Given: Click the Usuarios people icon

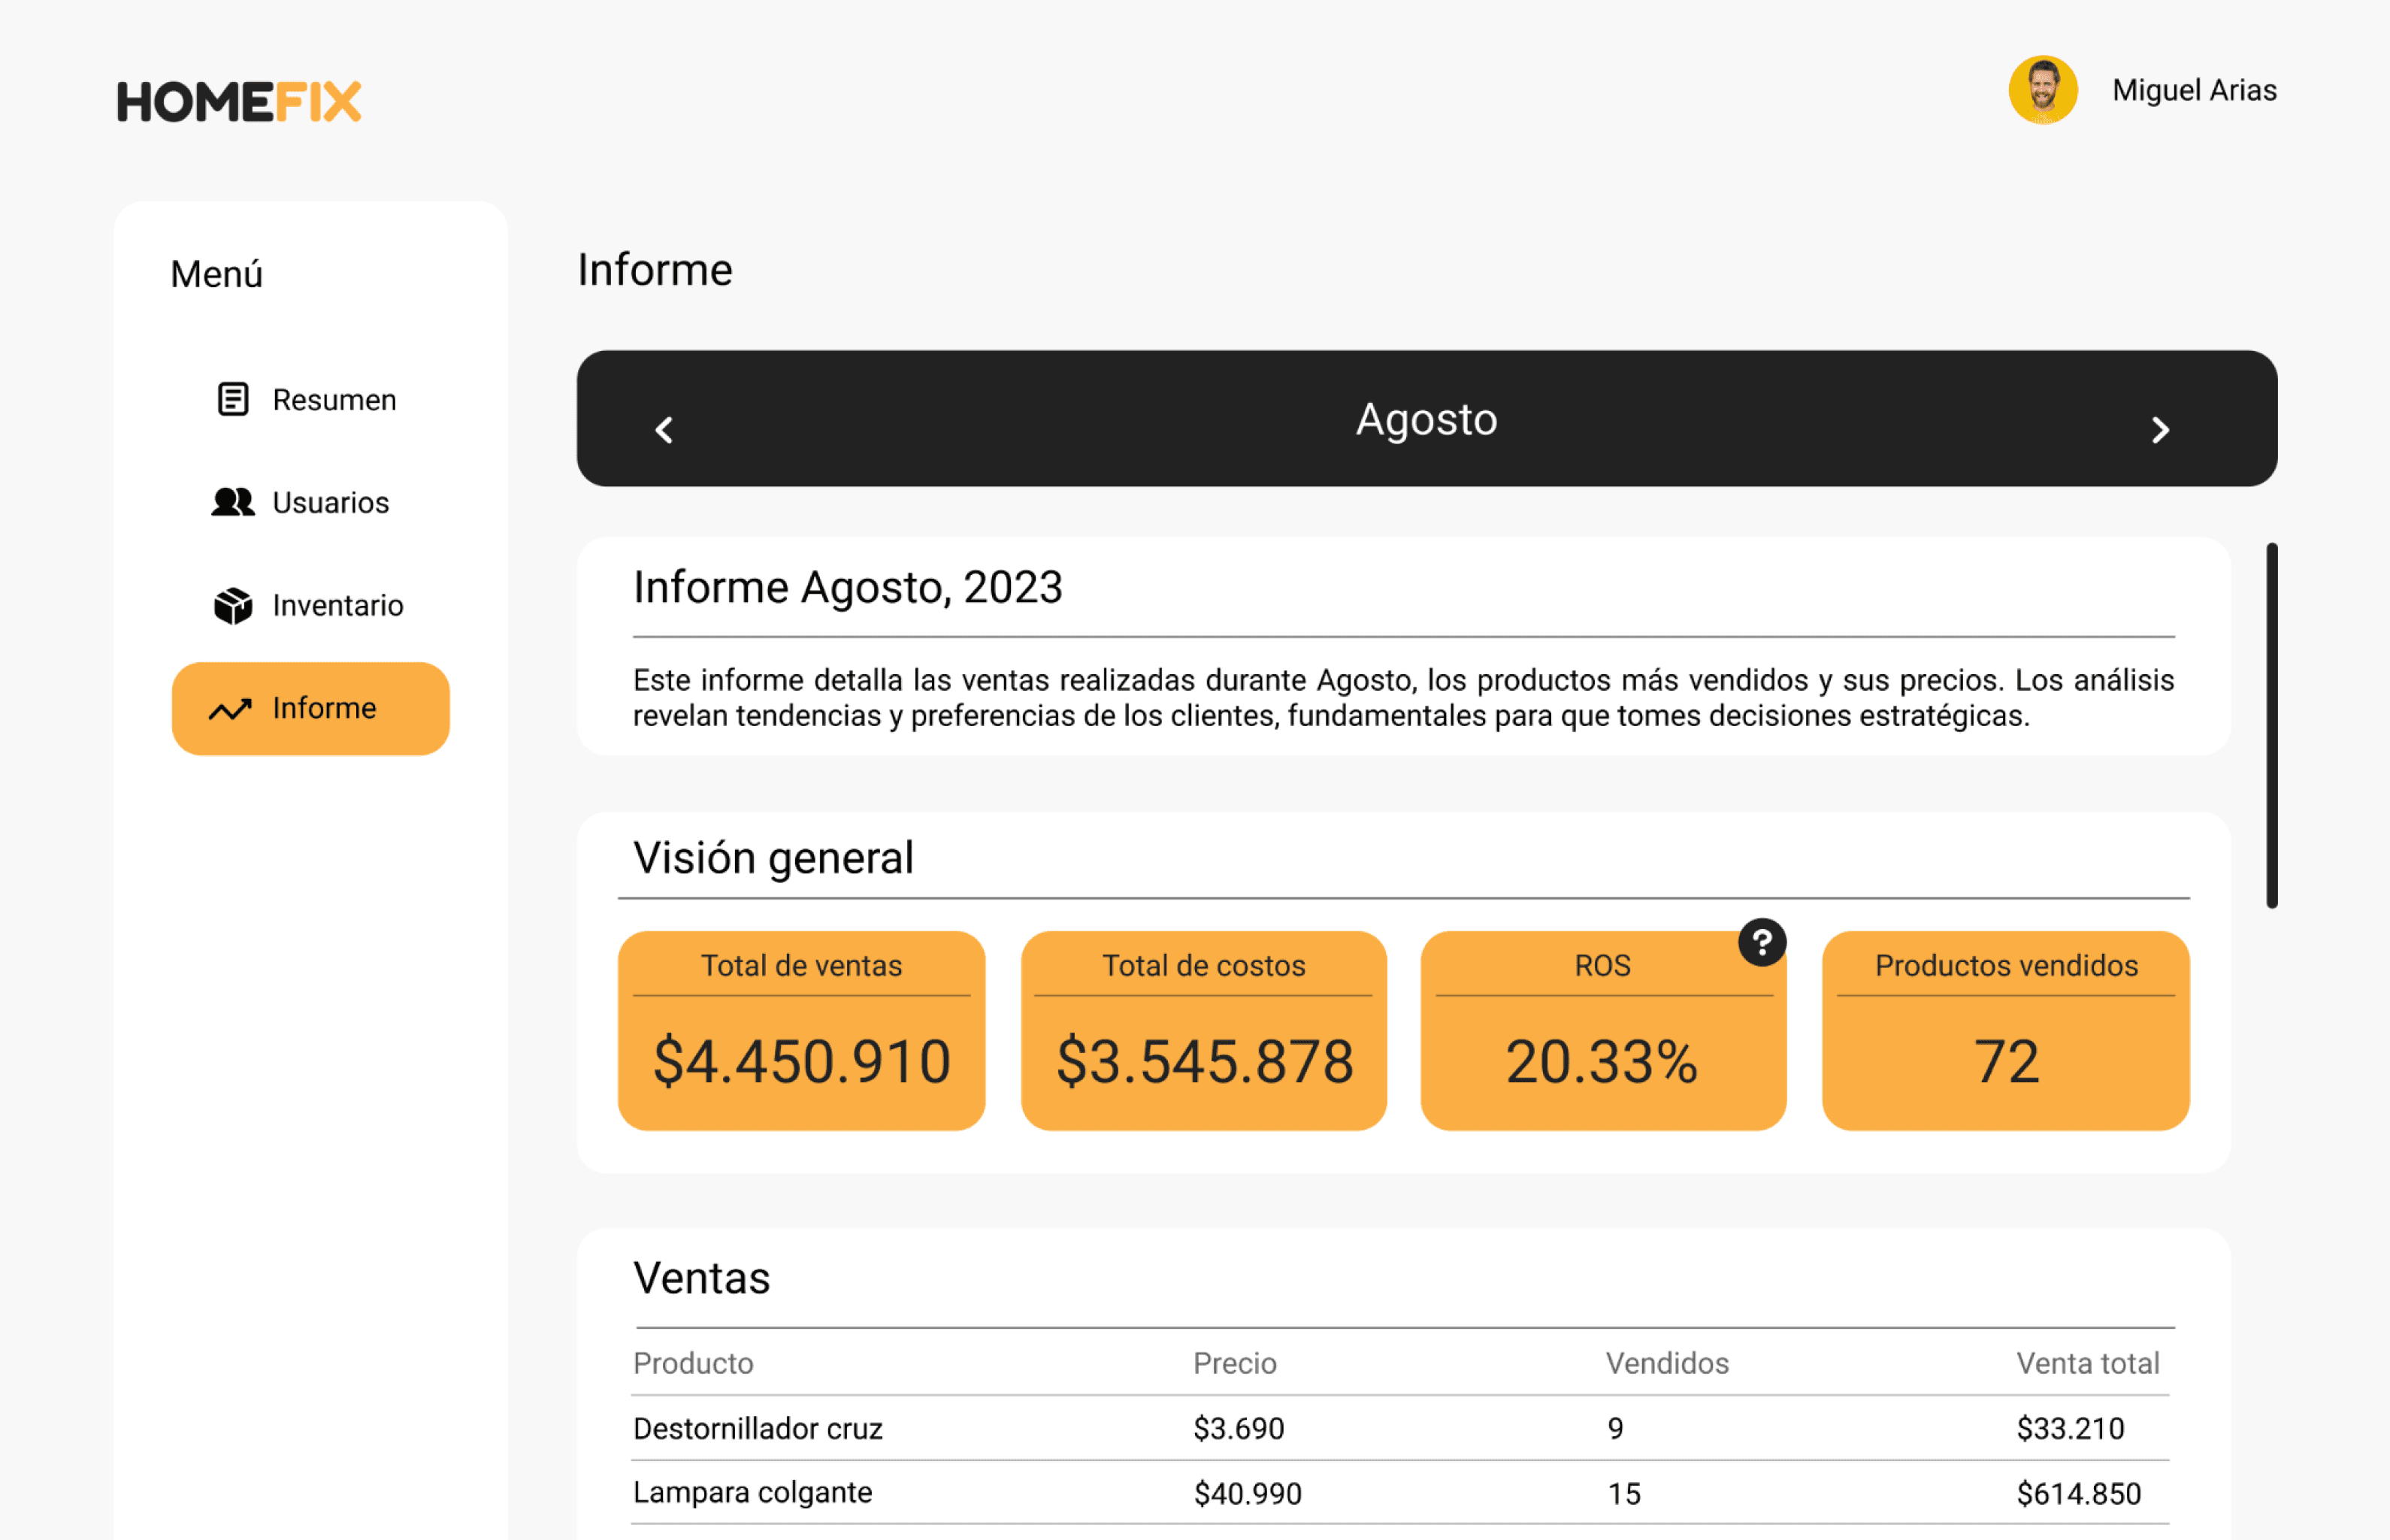Looking at the screenshot, I should [233, 502].
